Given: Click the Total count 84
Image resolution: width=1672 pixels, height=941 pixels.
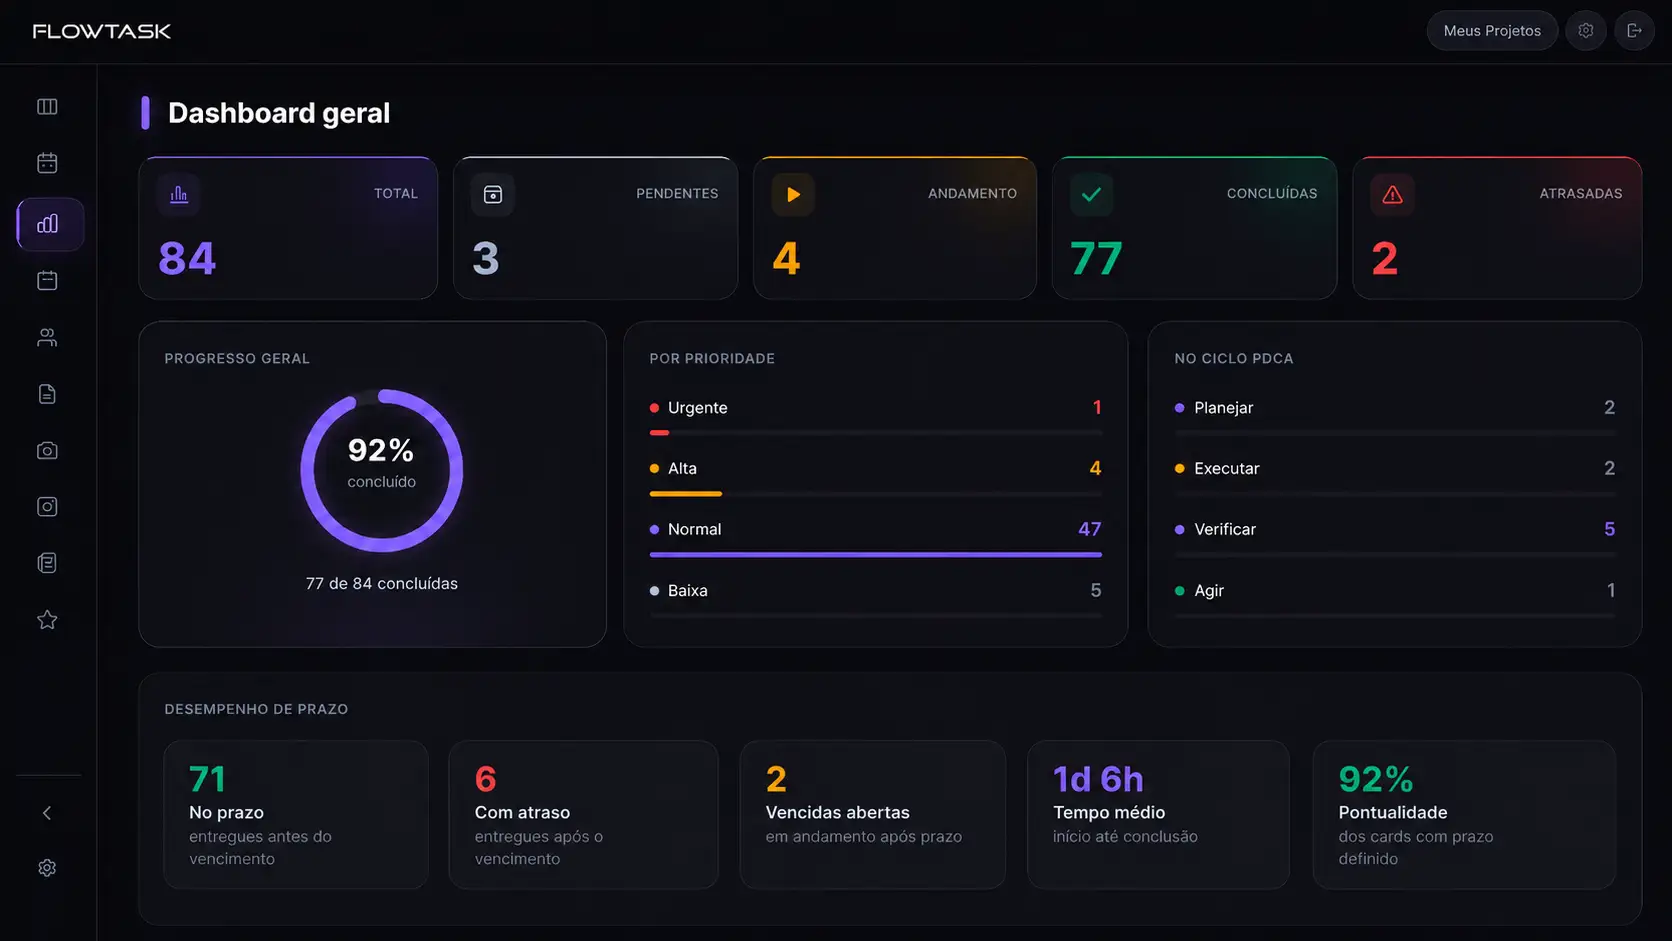Looking at the screenshot, I should [x=187, y=259].
